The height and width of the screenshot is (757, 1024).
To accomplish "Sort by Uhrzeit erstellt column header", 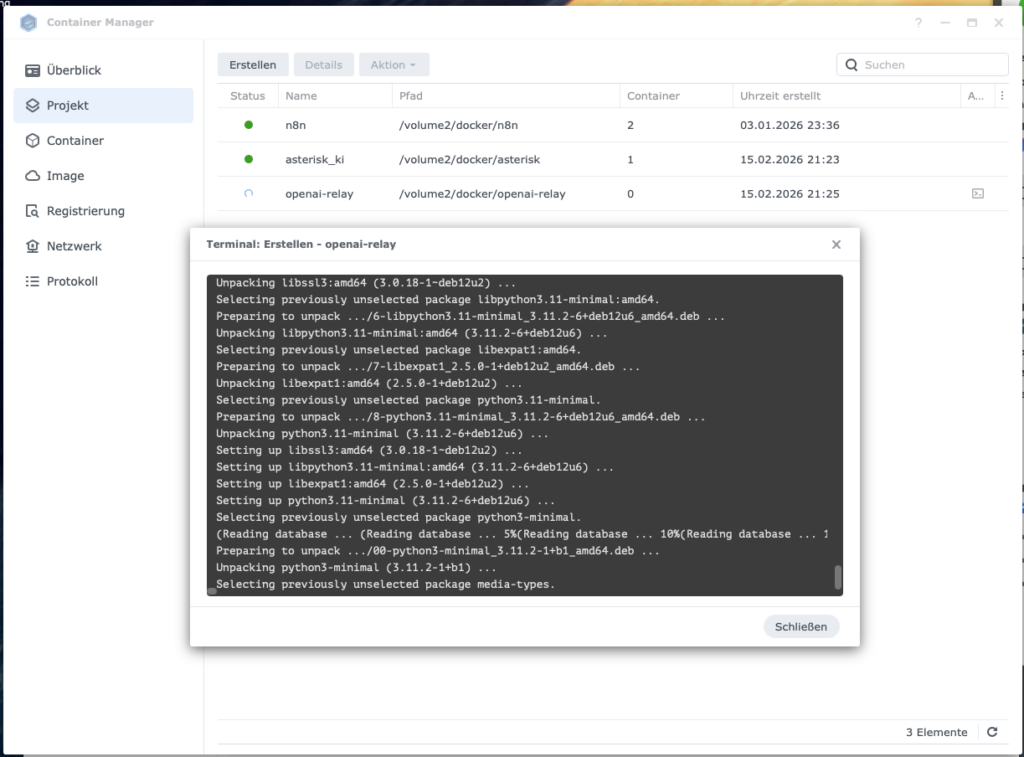I will (780, 96).
